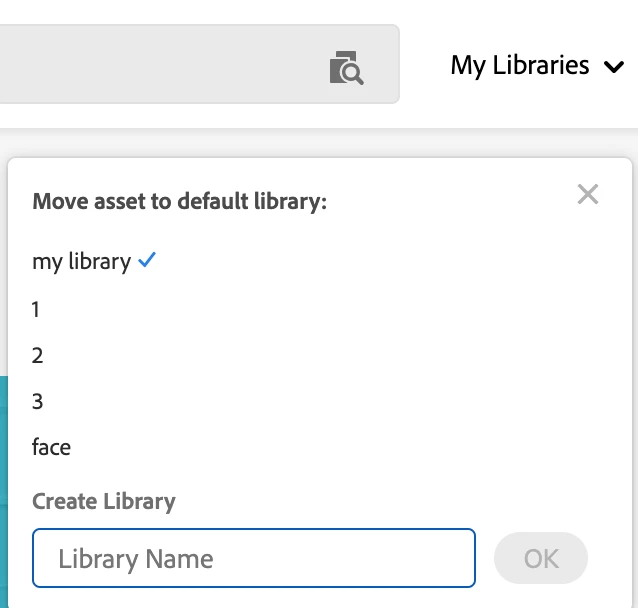Pick library "3" in the list

point(37,401)
